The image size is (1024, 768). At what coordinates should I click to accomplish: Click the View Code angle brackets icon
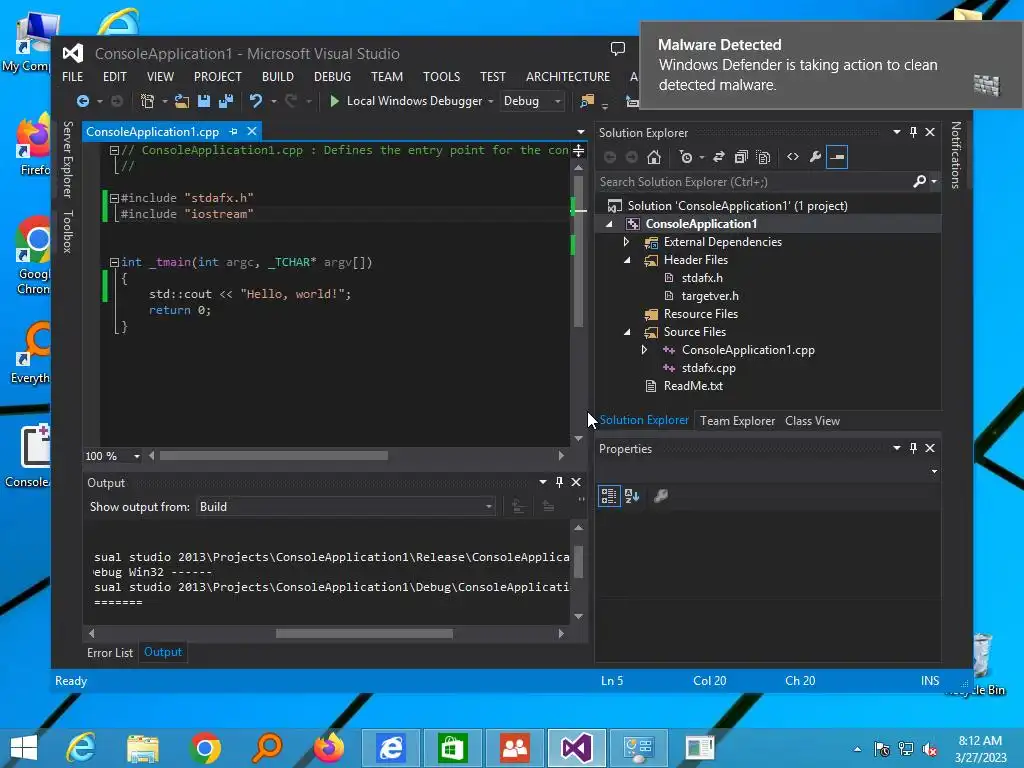tap(793, 157)
